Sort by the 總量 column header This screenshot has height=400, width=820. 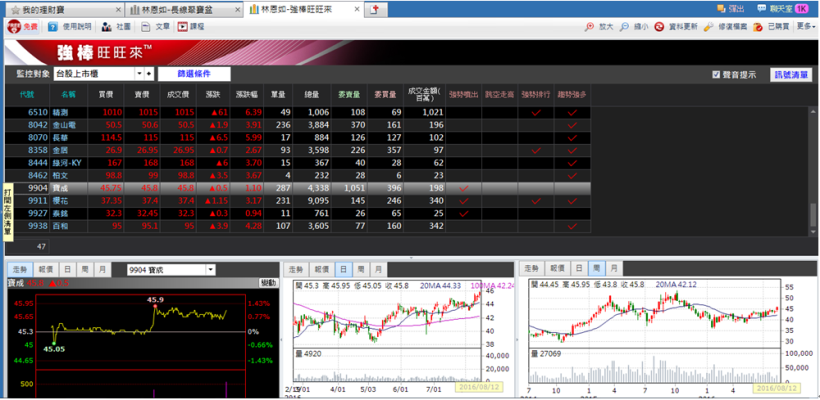[x=312, y=95]
